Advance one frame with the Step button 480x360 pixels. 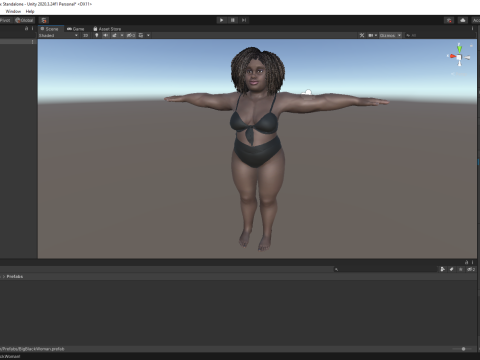coord(244,20)
